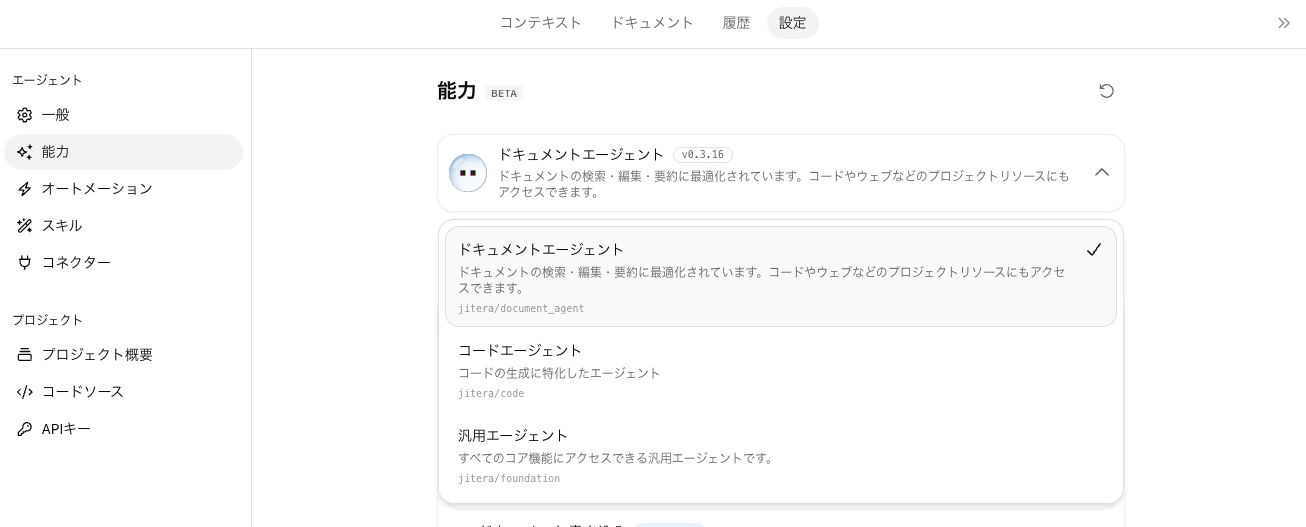
Task: Click jitera/code identifier text
Action: pos(491,394)
